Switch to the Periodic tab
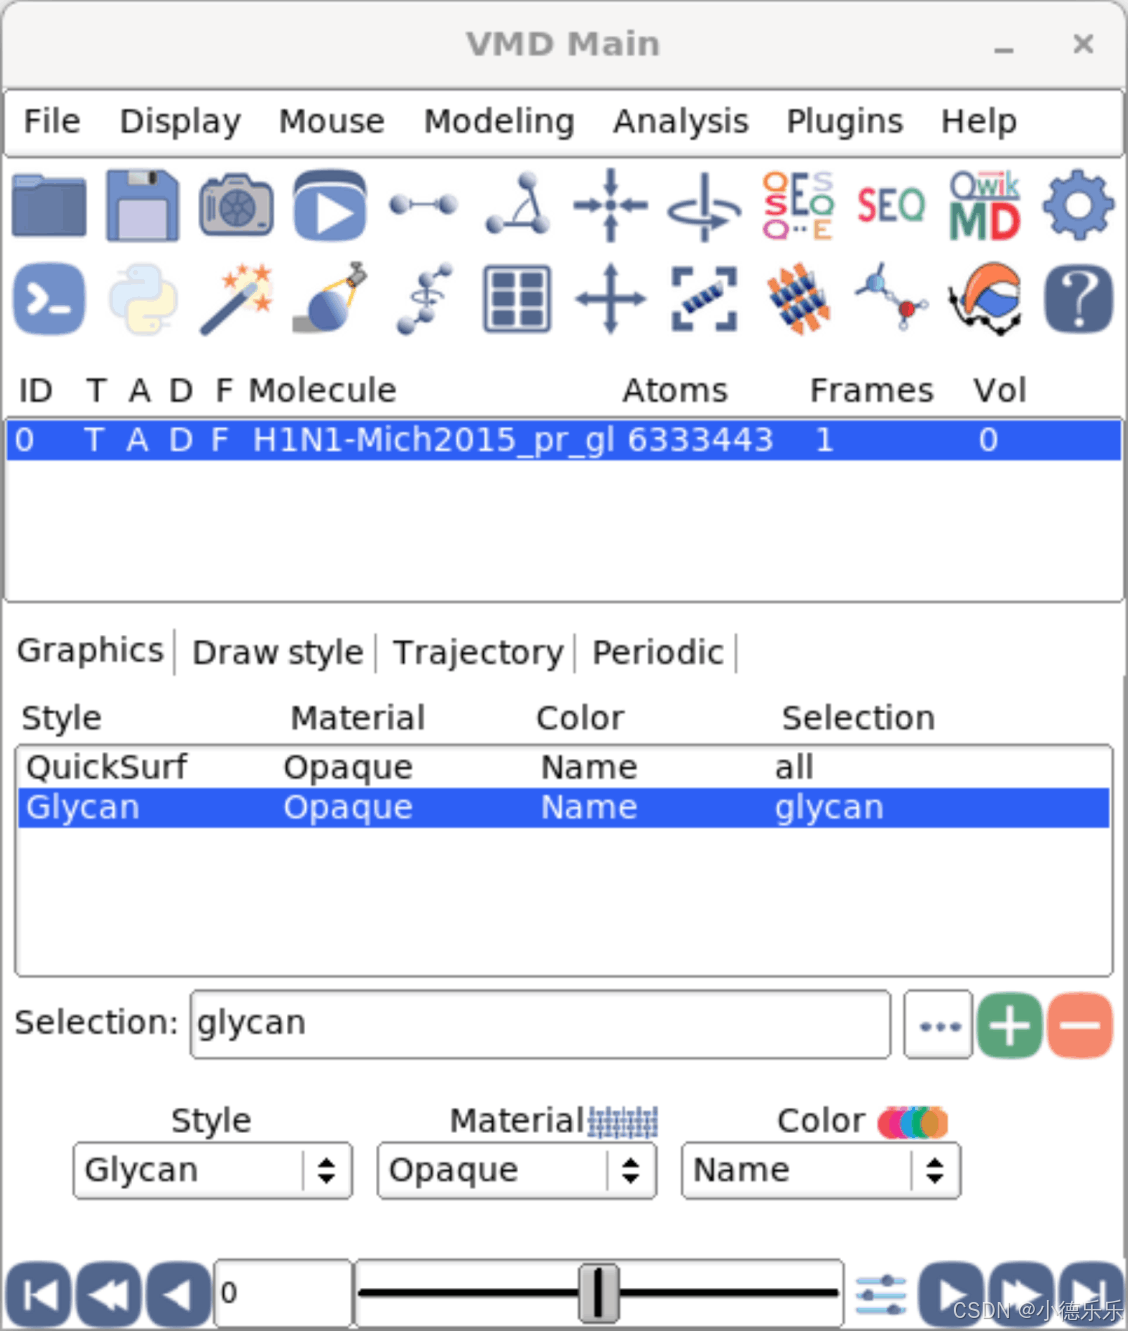 point(657,653)
